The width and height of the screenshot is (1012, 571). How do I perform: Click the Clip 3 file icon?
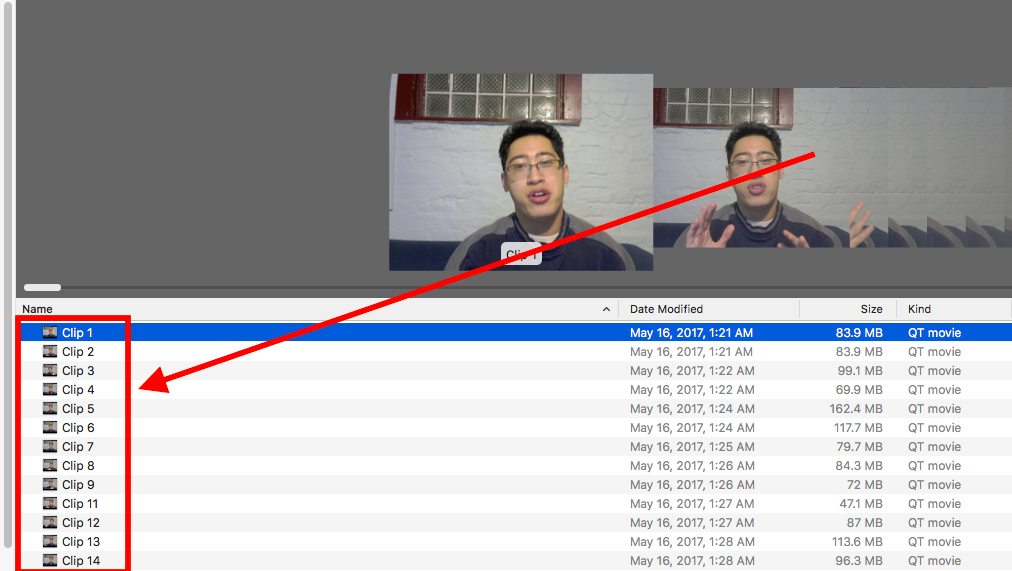[x=50, y=370]
